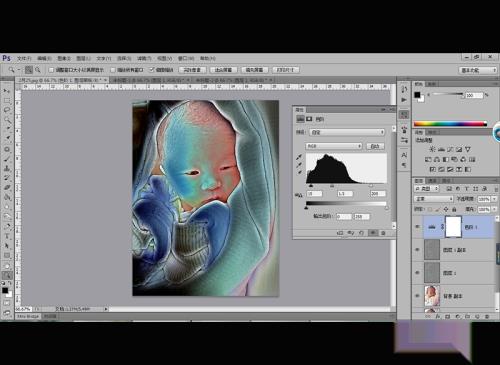Hide the Layer 1 copy layer eye

click(x=418, y=250)
